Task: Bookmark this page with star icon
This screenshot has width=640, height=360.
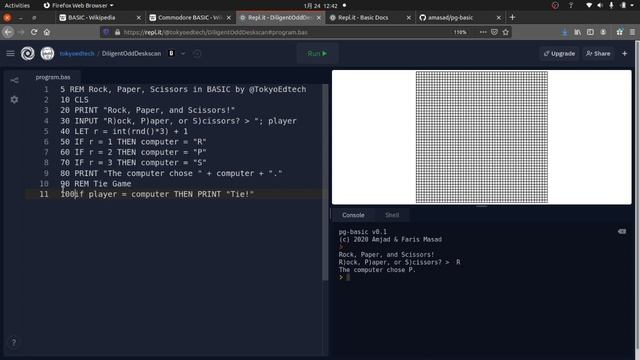Action: point(506,32)
